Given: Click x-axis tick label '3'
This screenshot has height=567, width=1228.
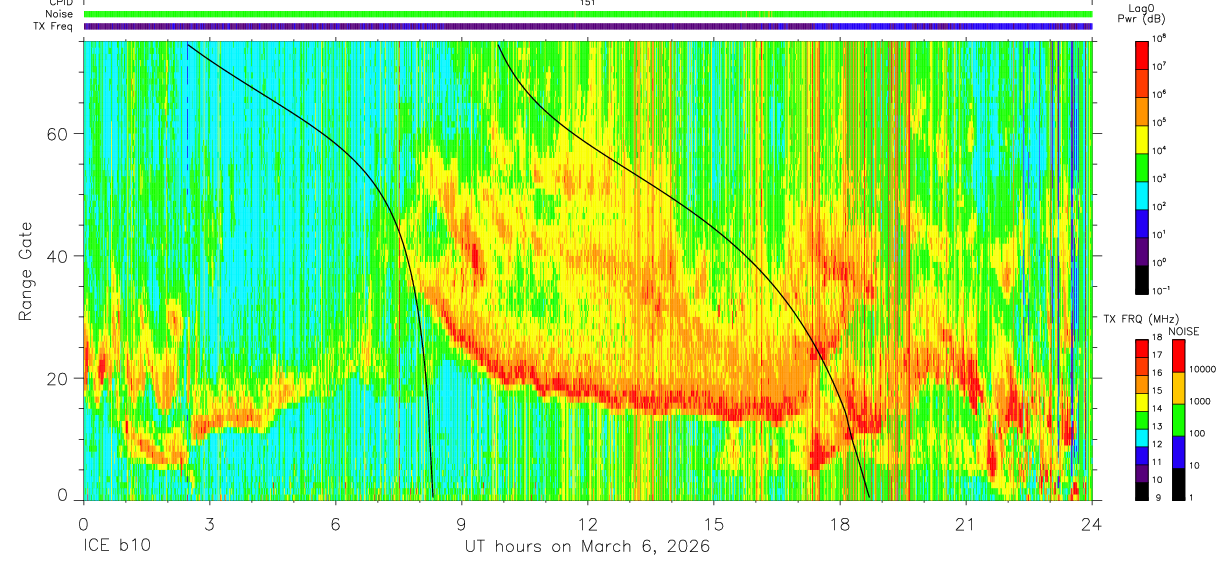Looking at the screenshot, I should point(209,524).
